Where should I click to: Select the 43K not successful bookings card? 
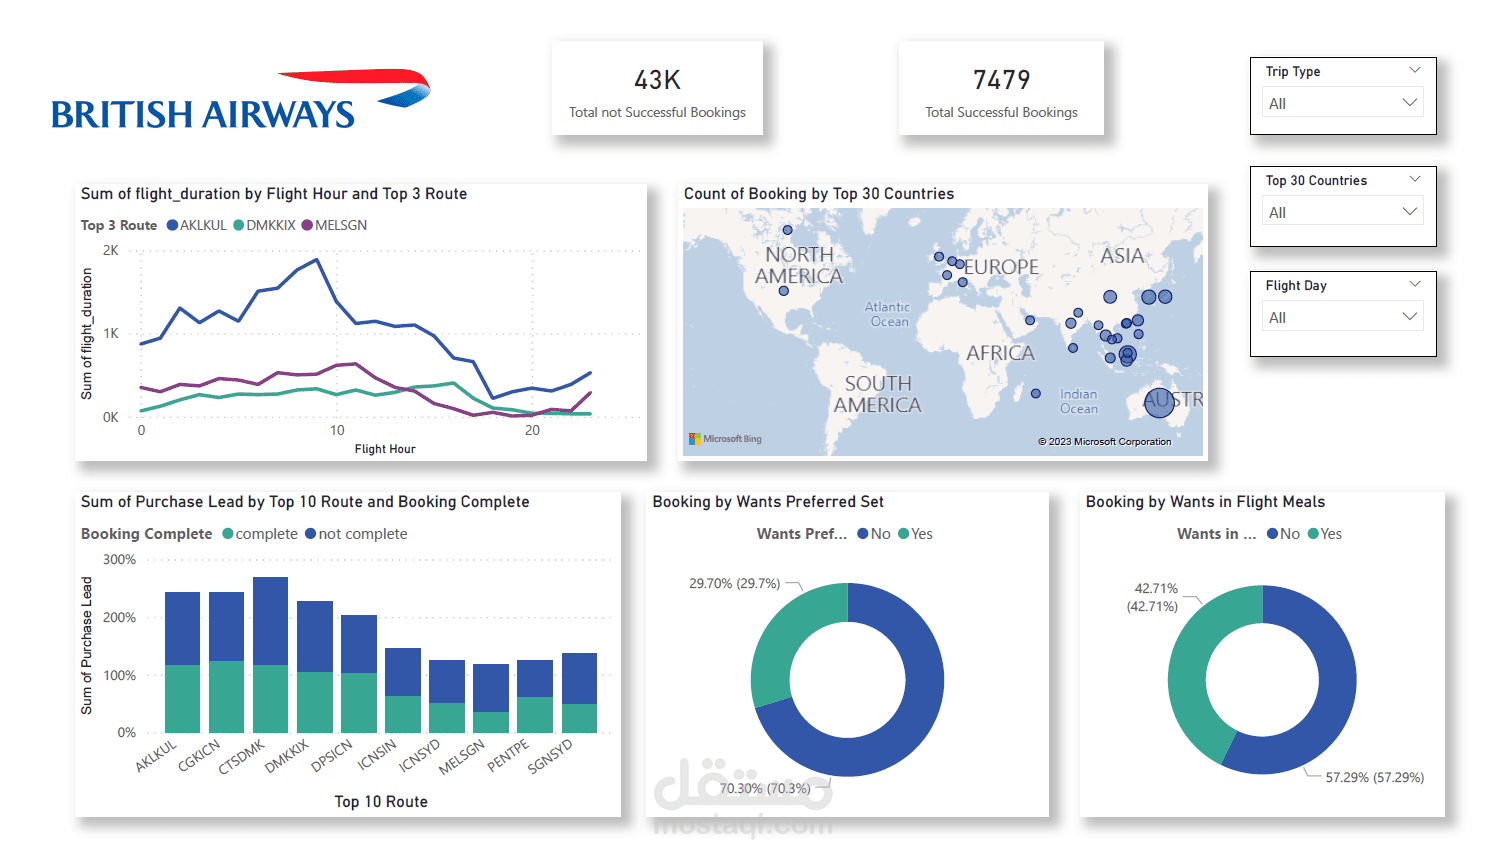(657, 88)
